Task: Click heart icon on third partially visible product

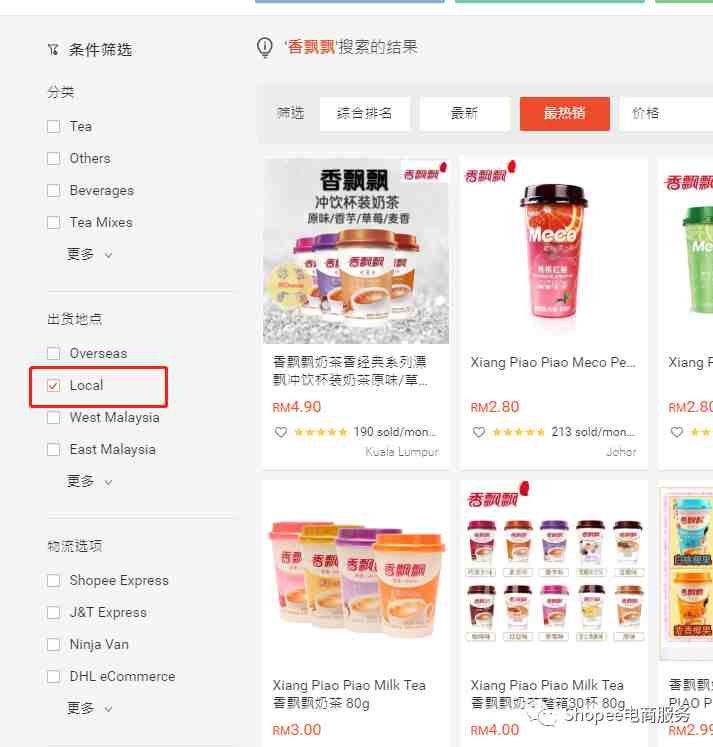Action: [677, 432]
